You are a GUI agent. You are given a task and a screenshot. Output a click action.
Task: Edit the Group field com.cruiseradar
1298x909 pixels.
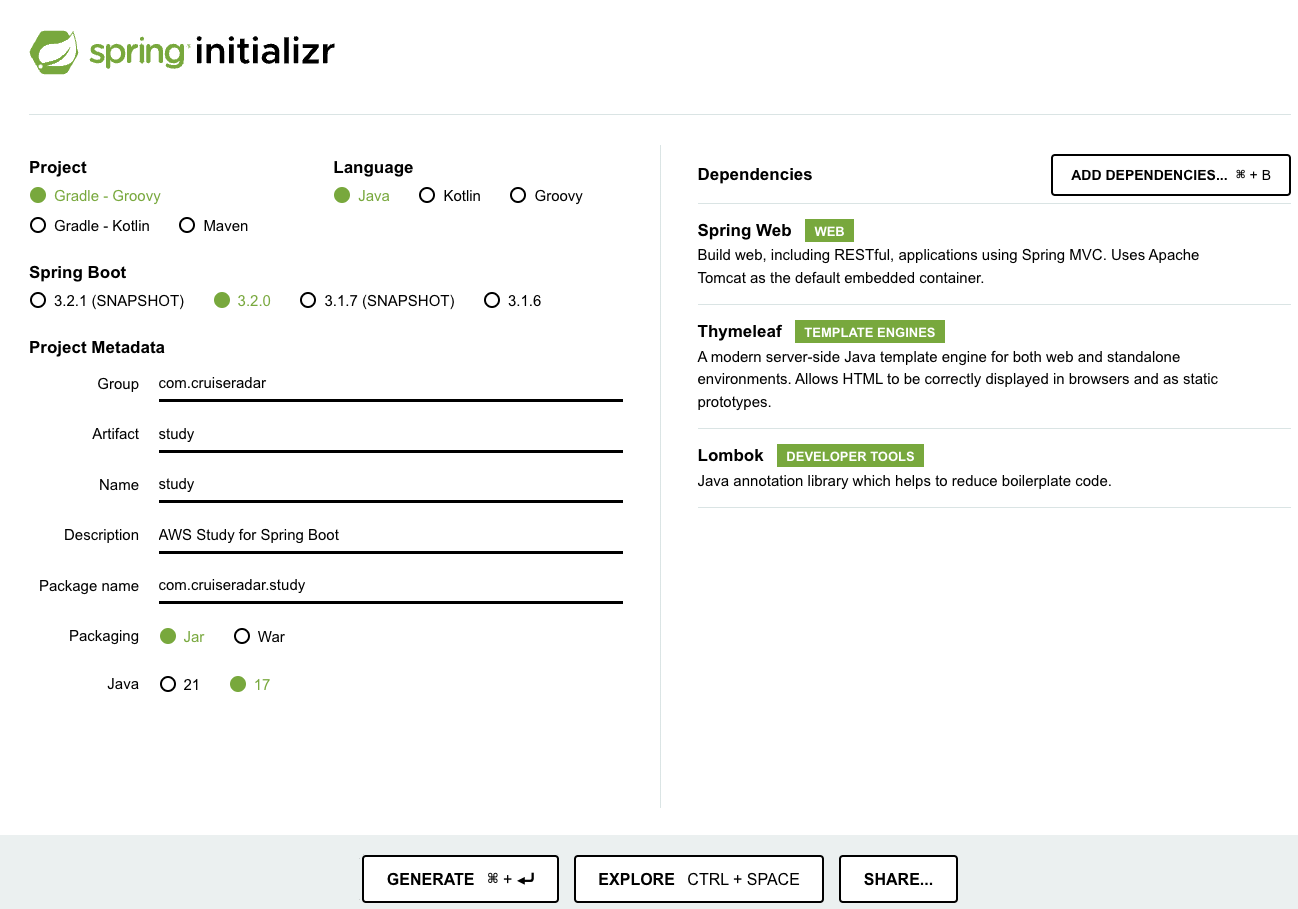coord(390,384)
